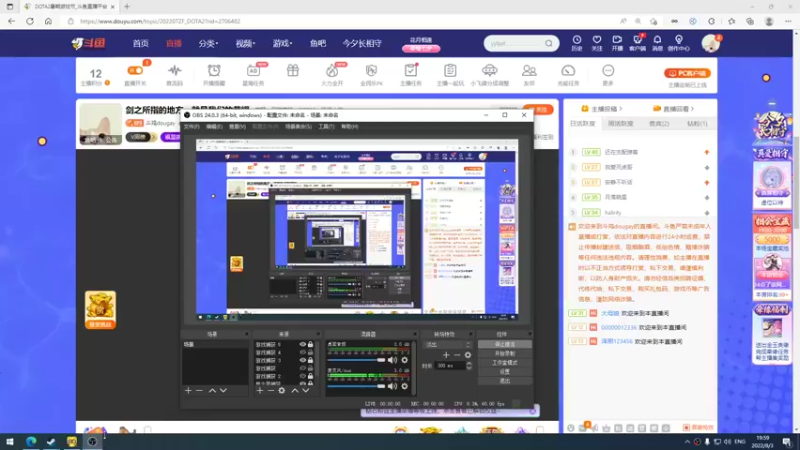The width and height of the screenshot is (800, 450).
Task: Toggle lock on 窗口捕获 3 source
Action: (x=310, y=360)
